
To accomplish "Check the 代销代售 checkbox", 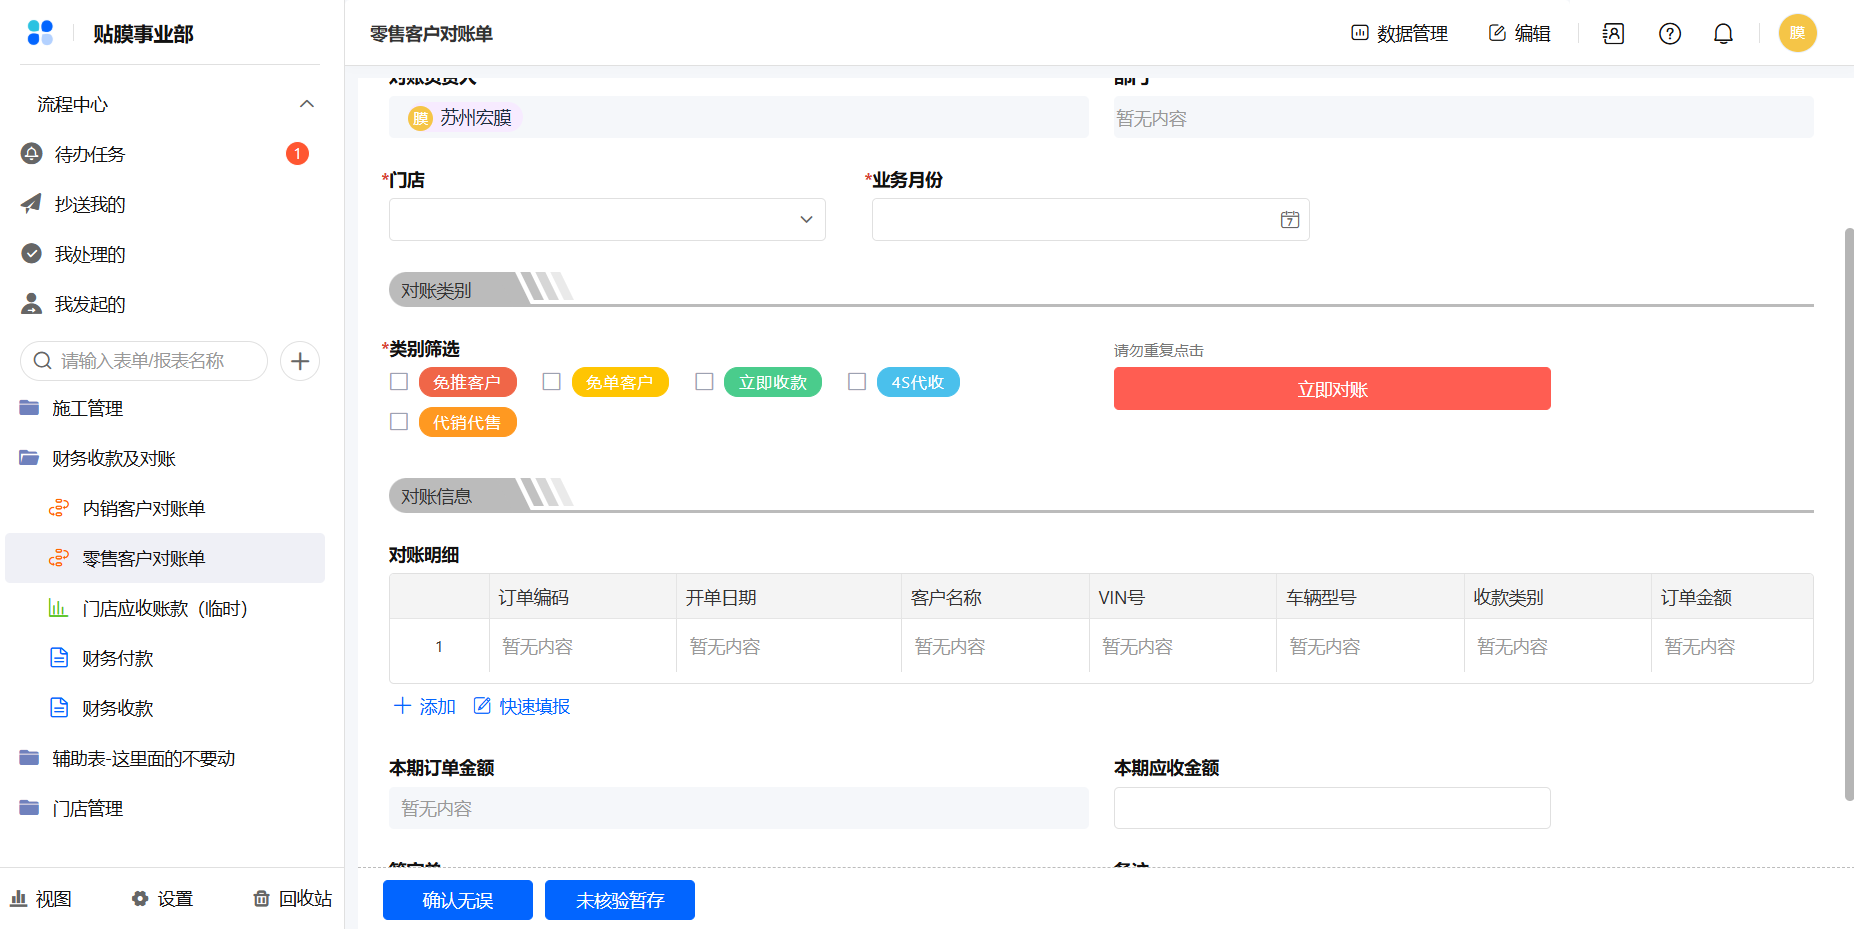I will [x=399, y=422].
